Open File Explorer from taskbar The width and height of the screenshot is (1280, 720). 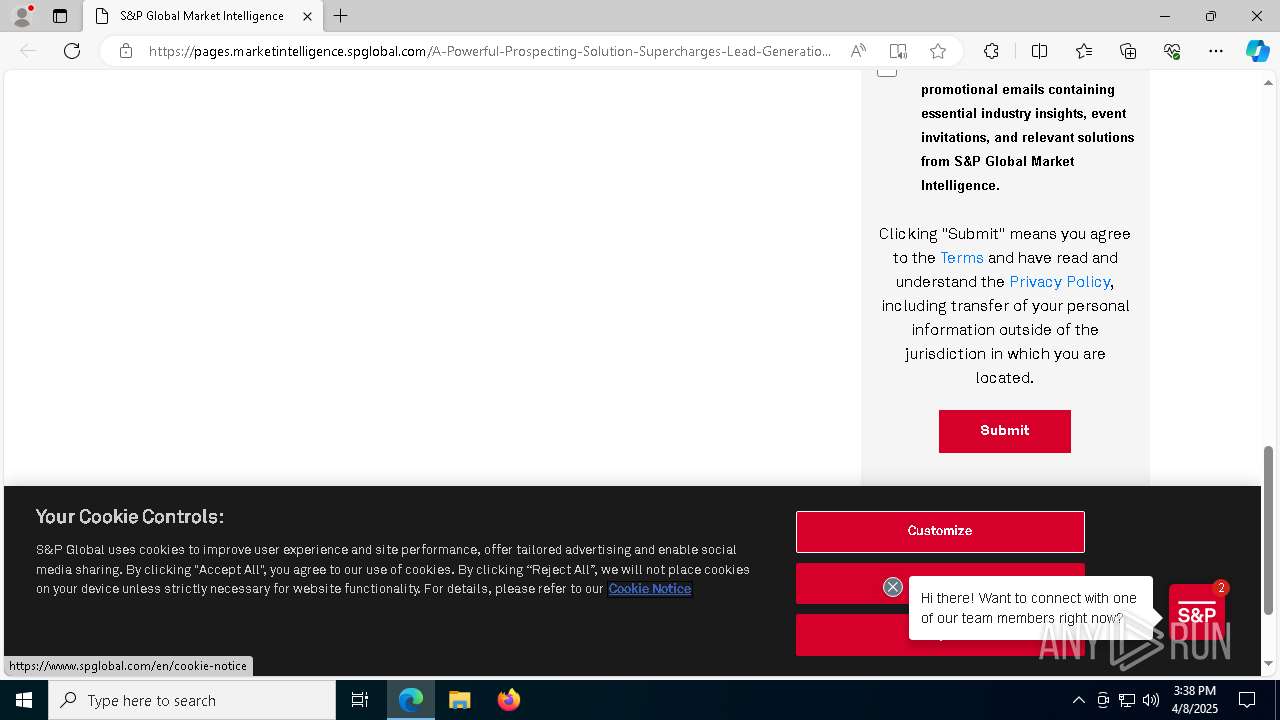[x=459, y=700]
